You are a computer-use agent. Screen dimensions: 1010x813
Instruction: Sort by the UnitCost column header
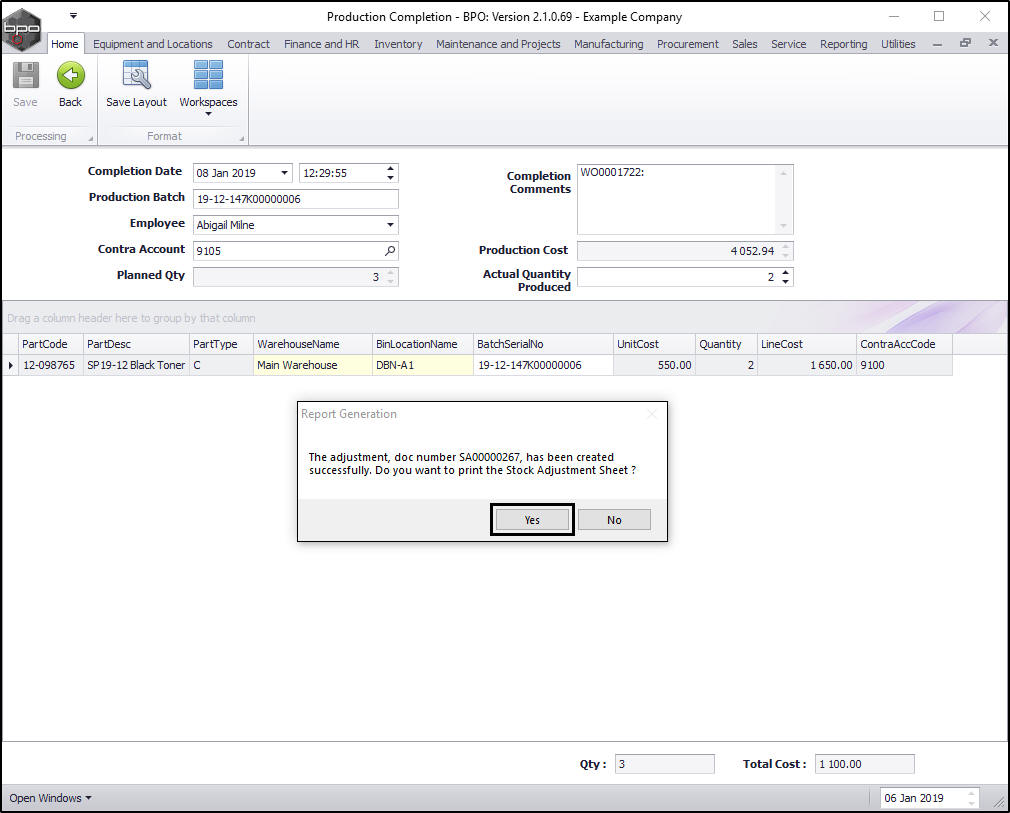[x=654, y=344]
